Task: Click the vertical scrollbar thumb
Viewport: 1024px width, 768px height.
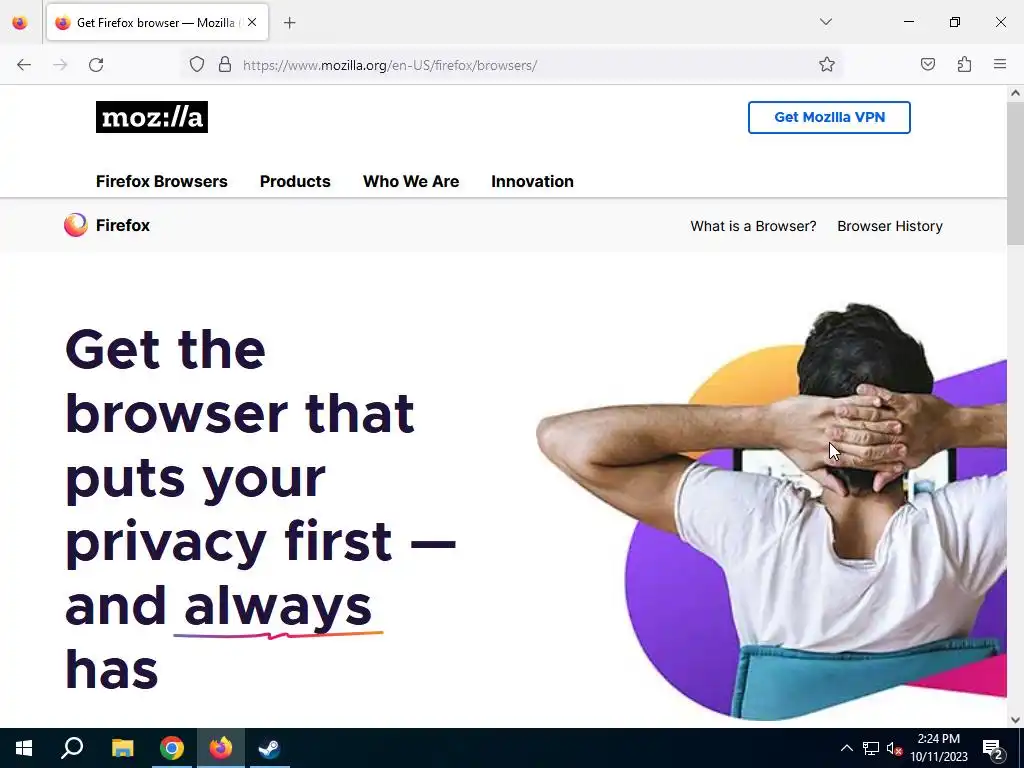Action: tap(1016, 173)
